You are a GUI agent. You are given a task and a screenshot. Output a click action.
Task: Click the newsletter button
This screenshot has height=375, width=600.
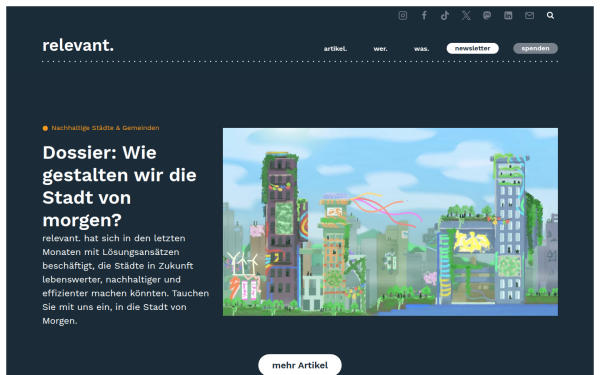[x=473, y=48]
